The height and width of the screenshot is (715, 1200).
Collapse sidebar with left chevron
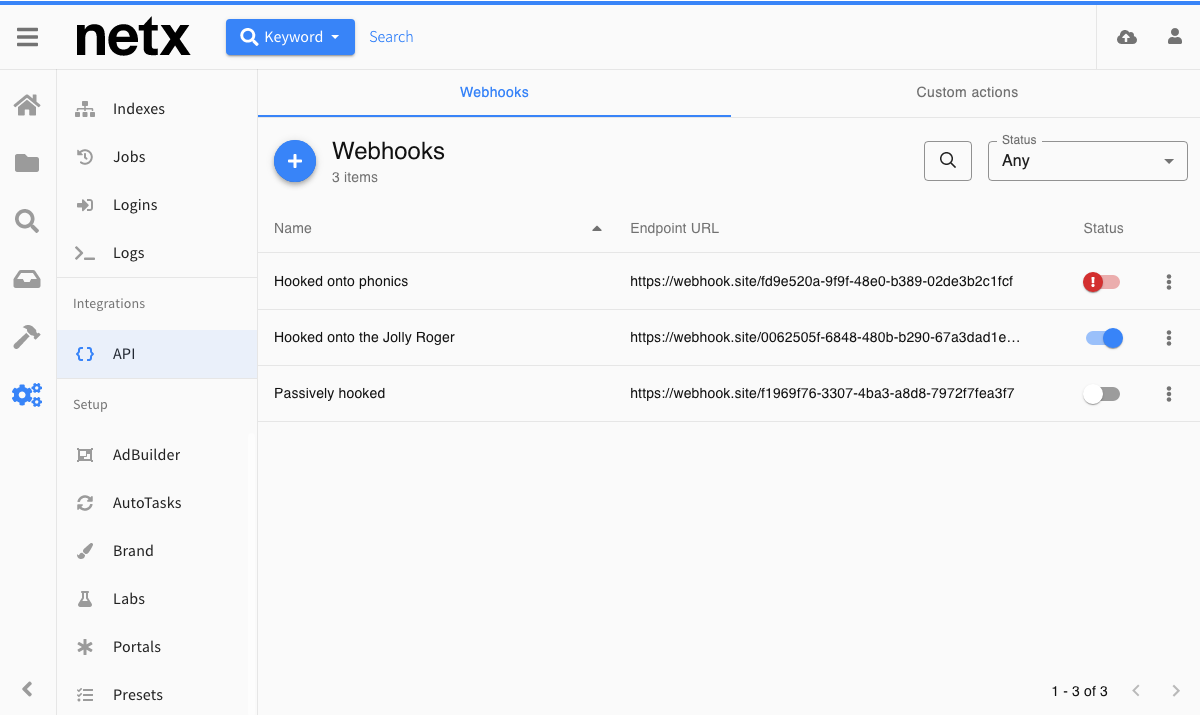(27, 688)
